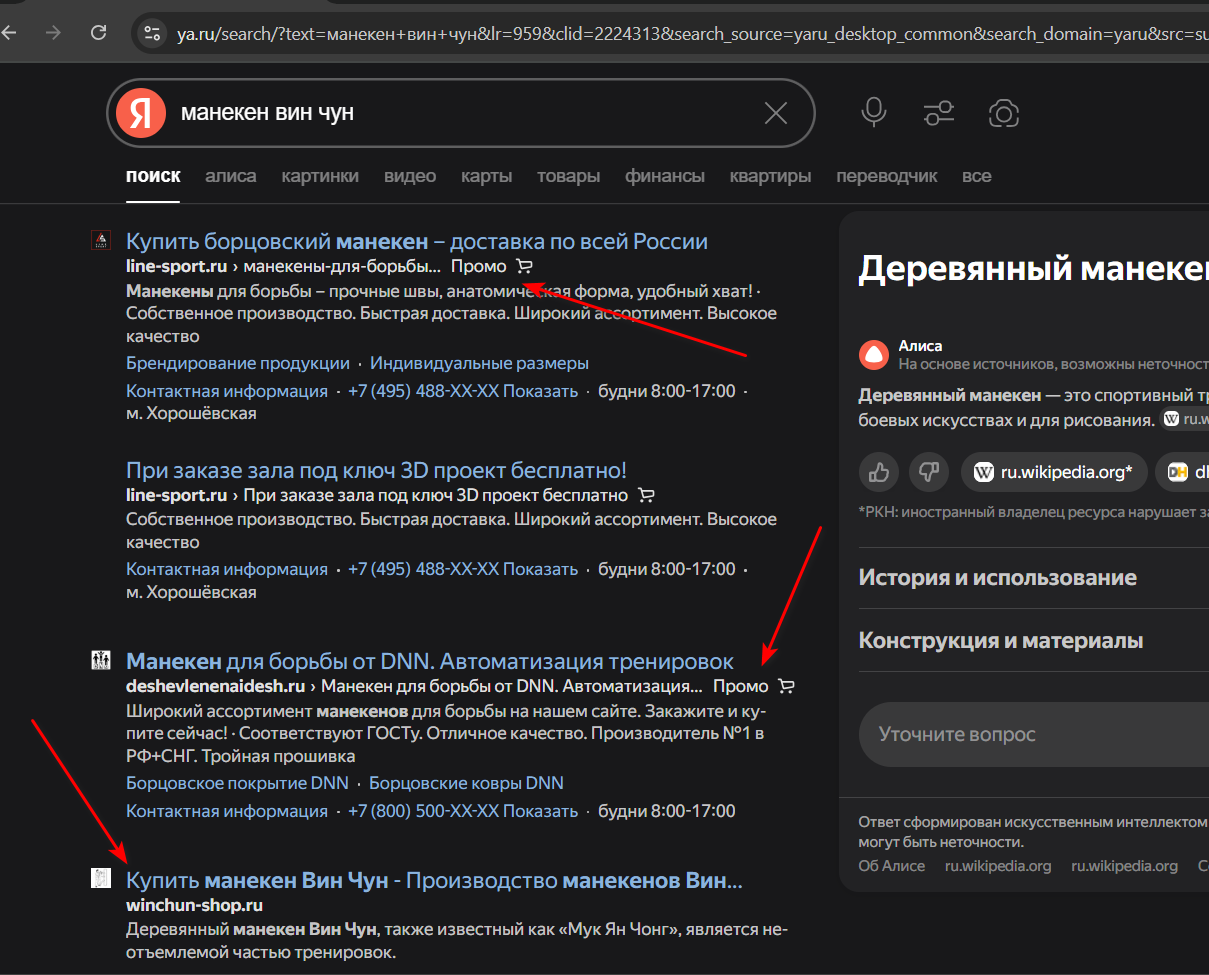The height and width of the screenshot is (975, 1209).
Task: Open site info icon in address bar
Action: click(152, 33)
